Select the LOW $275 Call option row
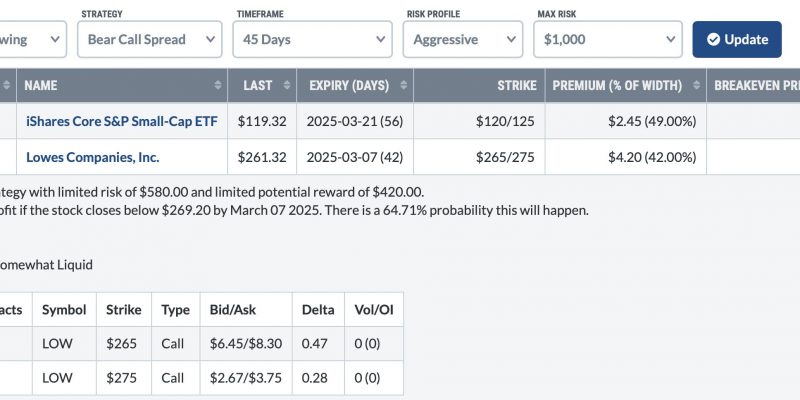Screen dimensions: 800x400 (x=202, y=378)
